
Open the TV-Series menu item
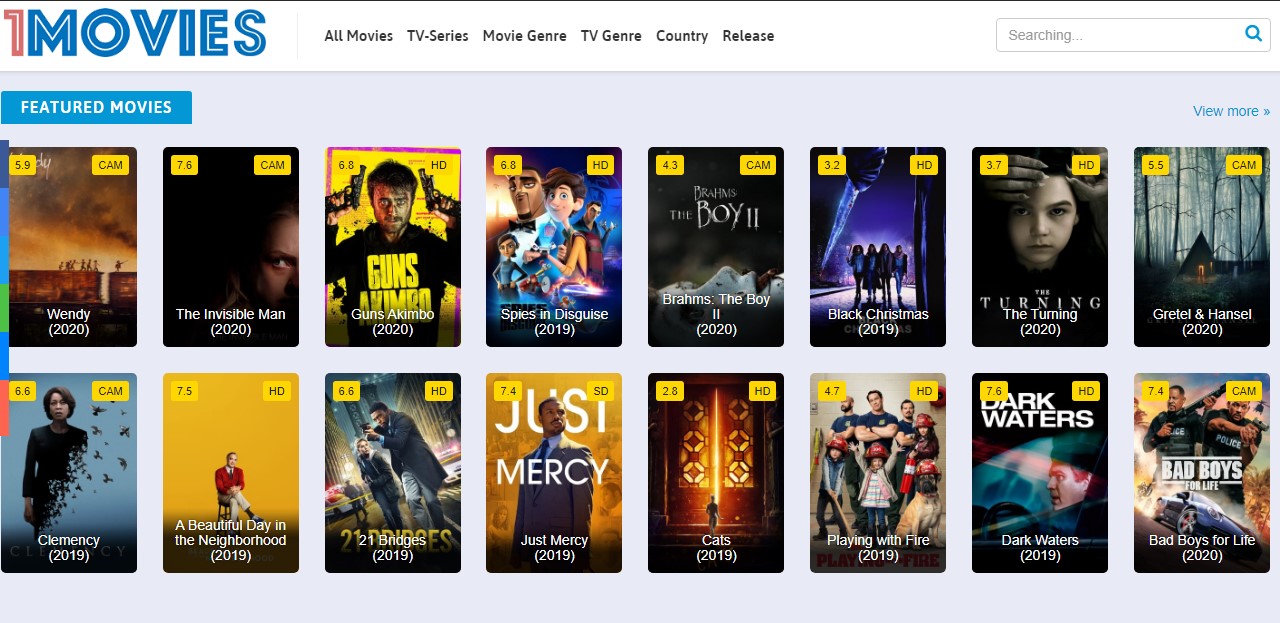point(438,36)
